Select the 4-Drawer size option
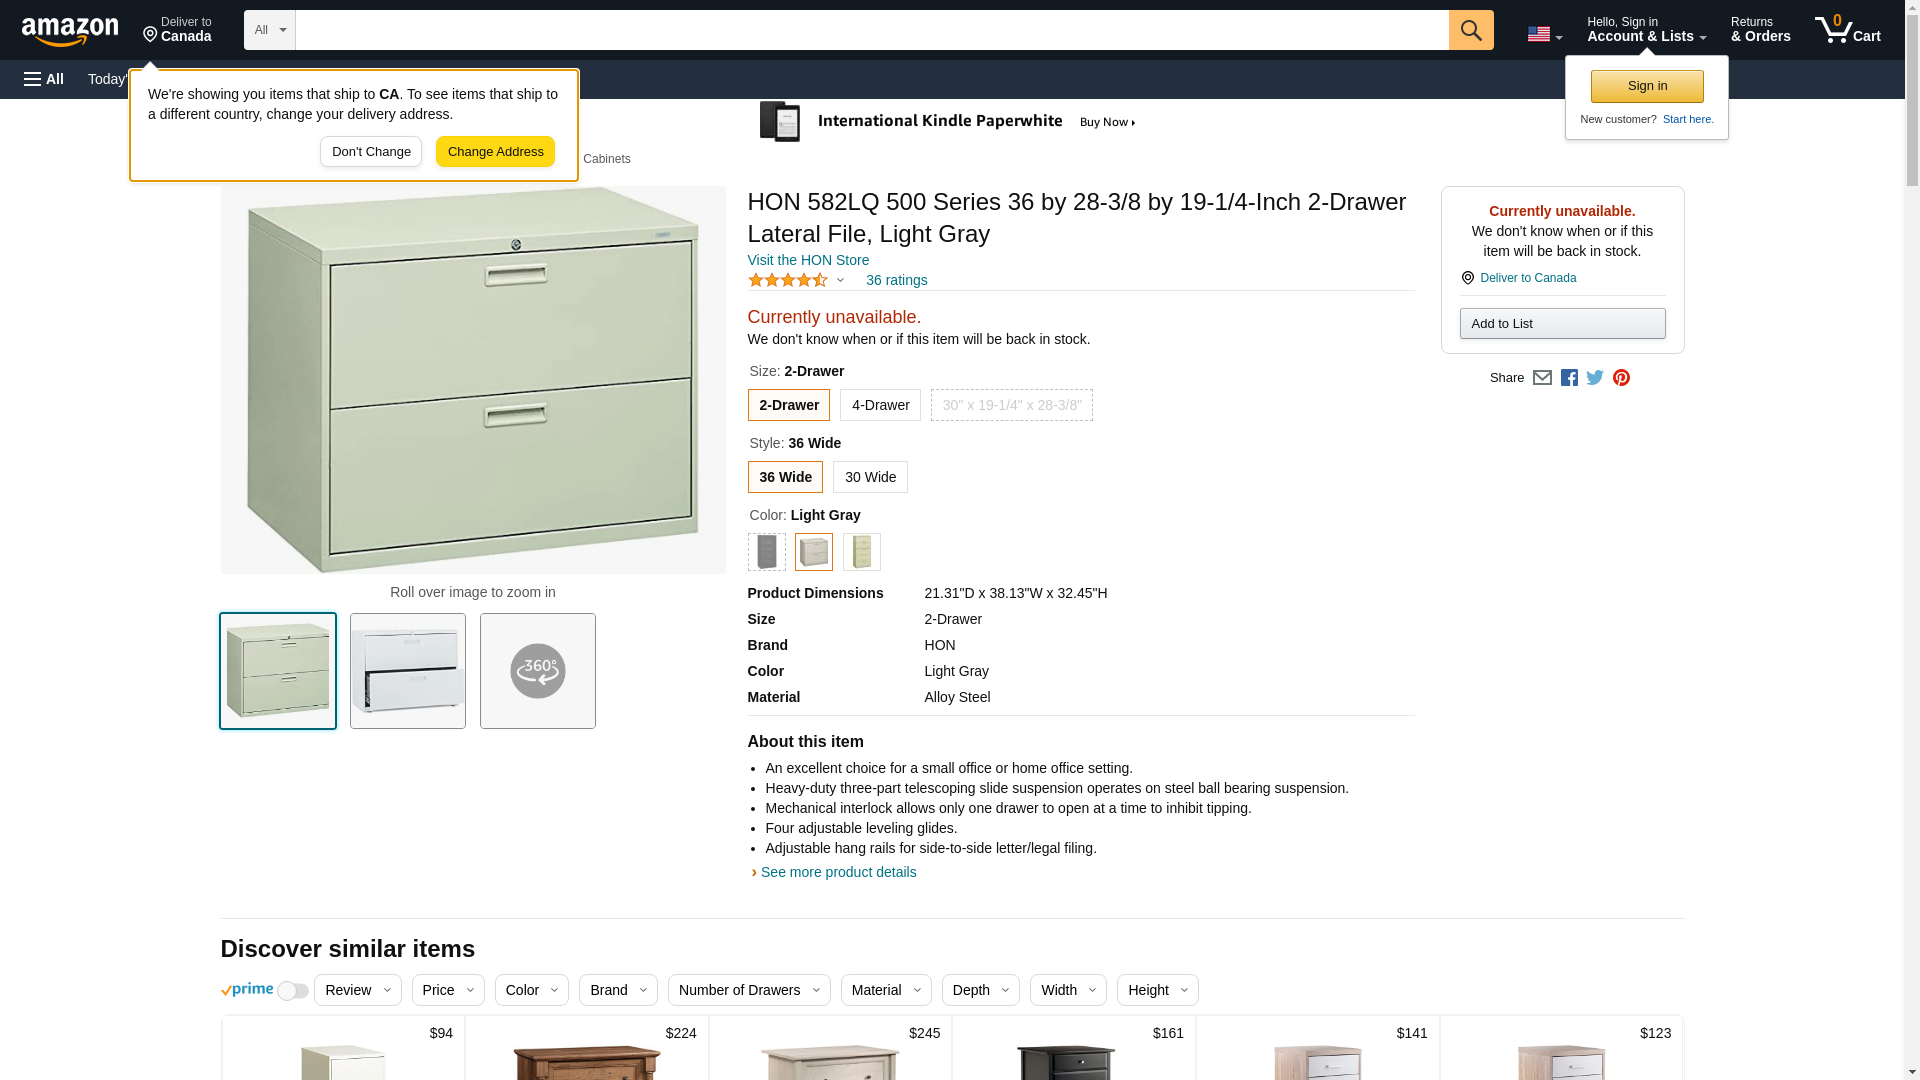The width and height of the screenshot is (1920, 1080). point(880,405)
